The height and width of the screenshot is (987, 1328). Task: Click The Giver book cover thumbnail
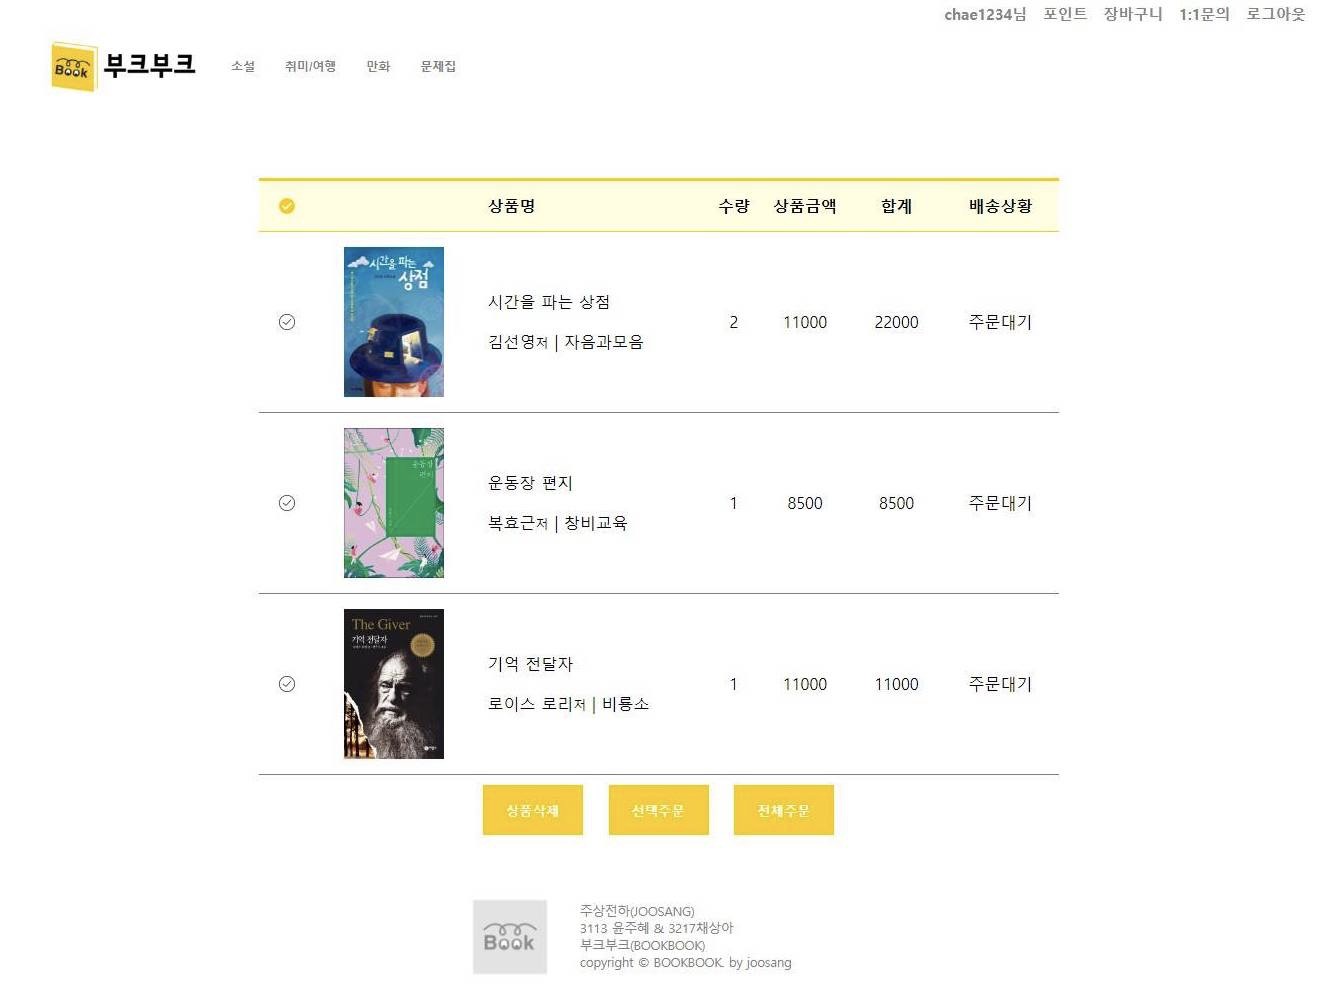point(394,684)
